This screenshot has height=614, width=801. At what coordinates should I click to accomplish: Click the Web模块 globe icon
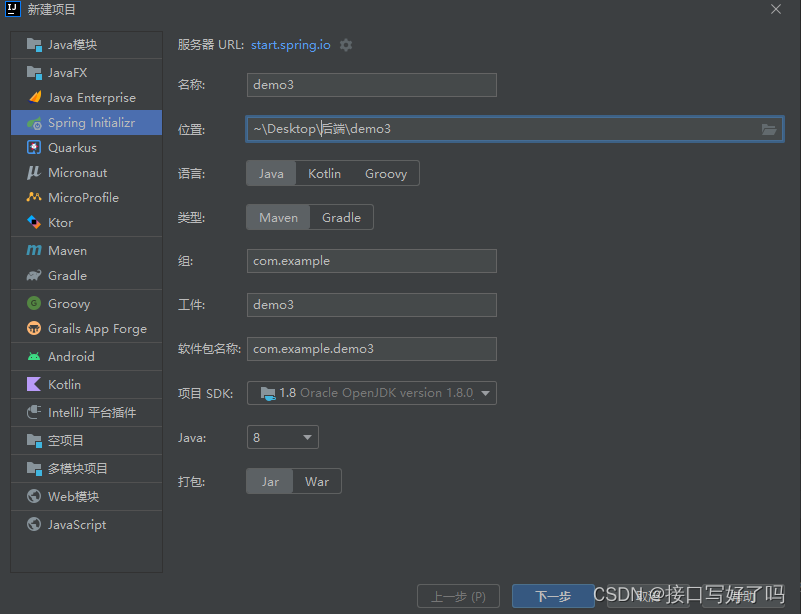point(34,496)
